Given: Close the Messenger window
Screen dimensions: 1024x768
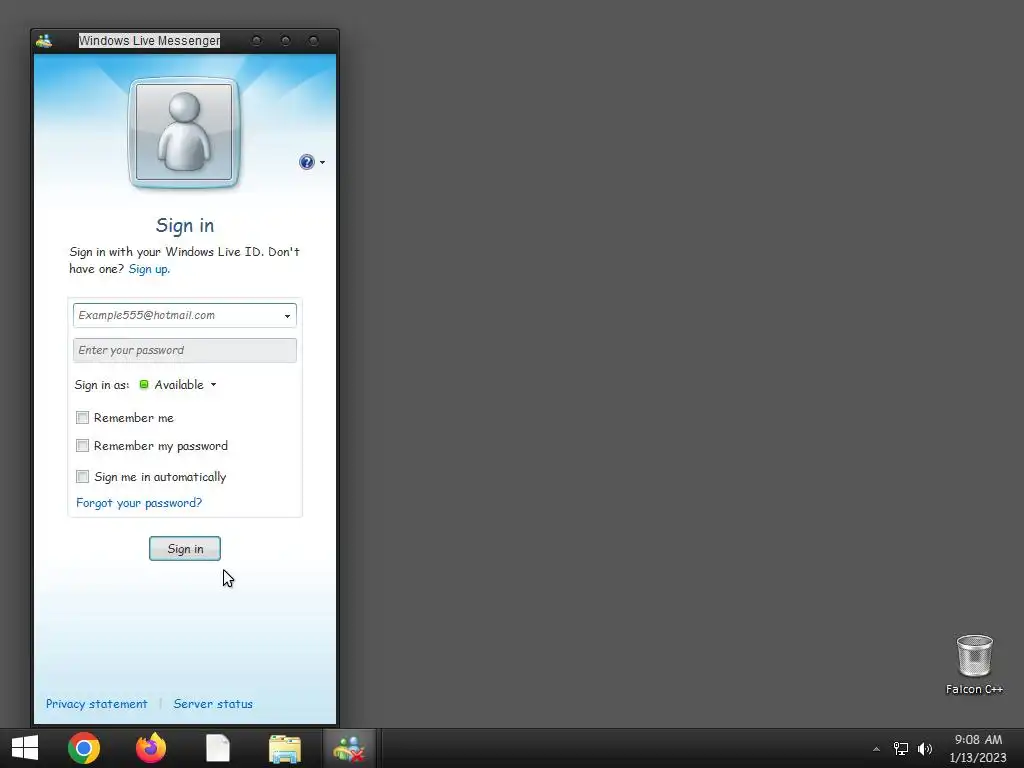Looking at the screenshot, I should (x=313, y=40).
